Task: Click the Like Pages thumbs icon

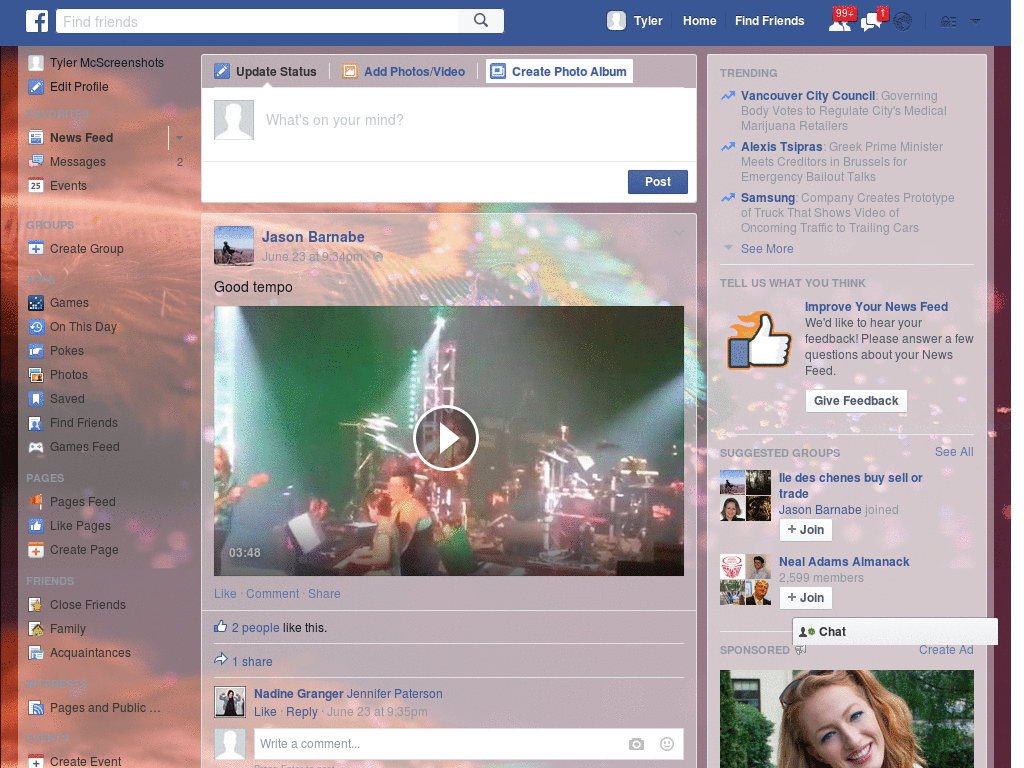Action: tap(36, 526)
